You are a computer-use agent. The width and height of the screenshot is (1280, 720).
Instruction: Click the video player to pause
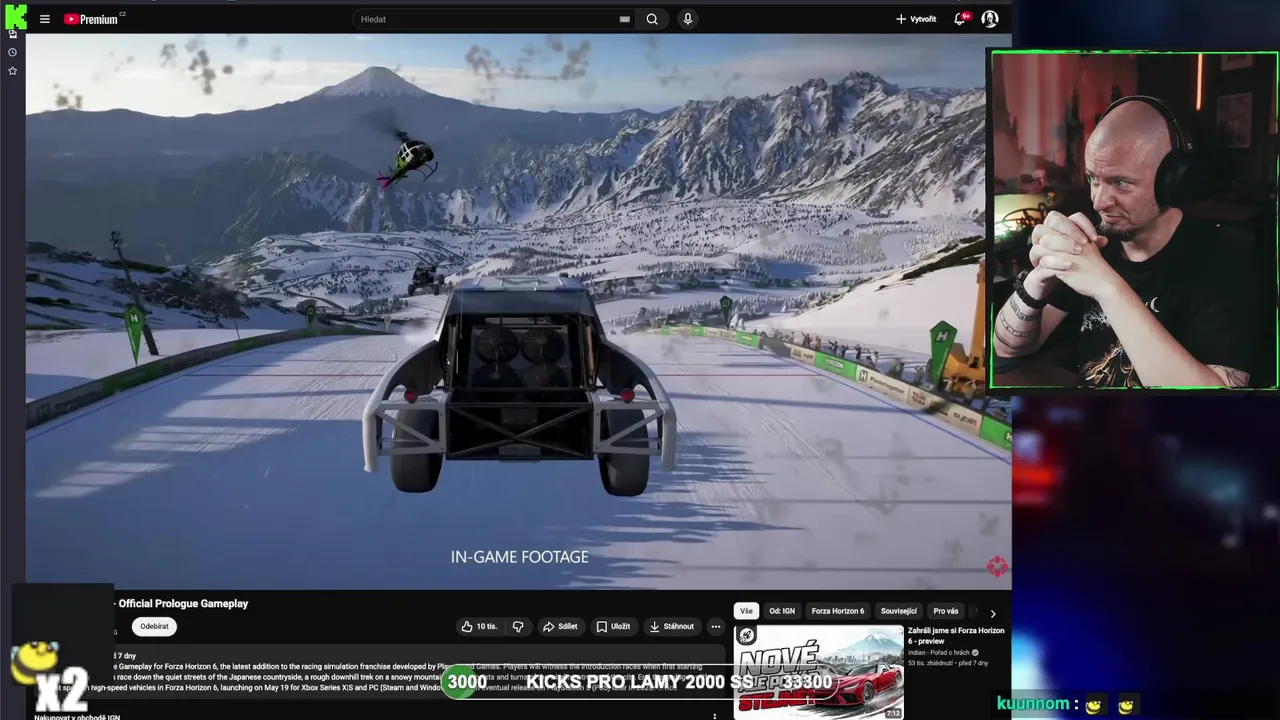518,311
